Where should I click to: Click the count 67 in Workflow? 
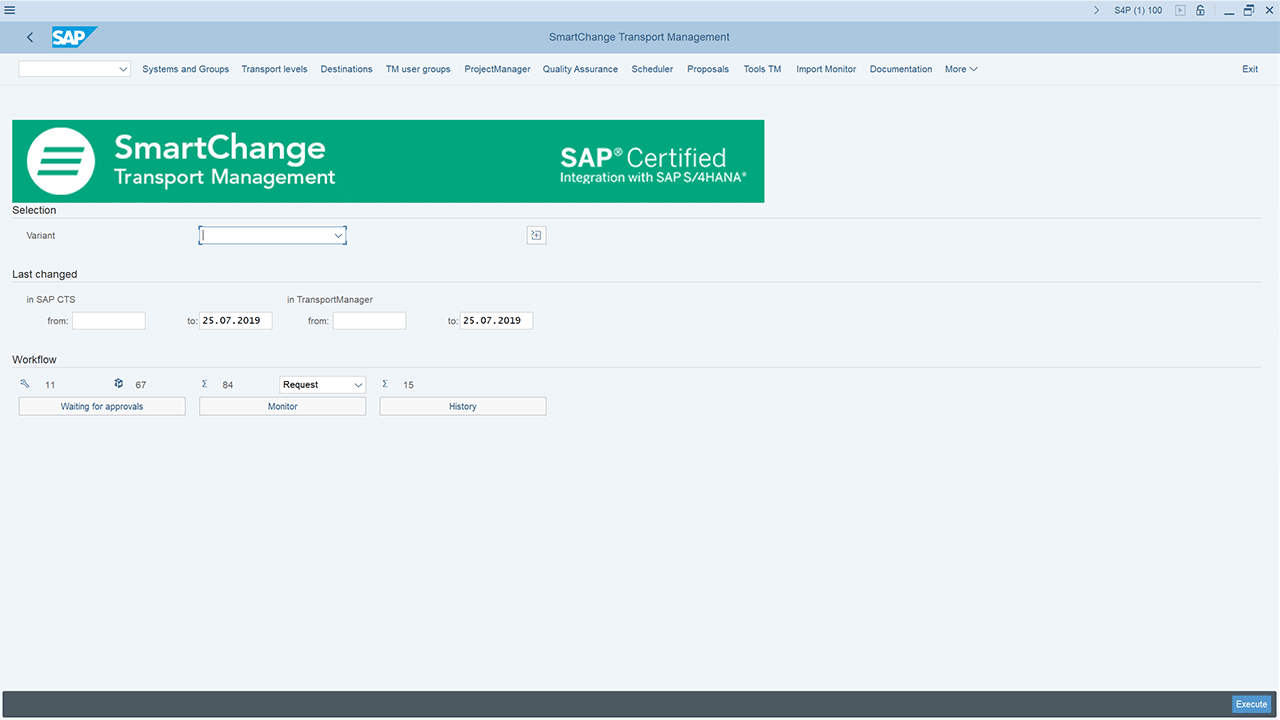(x=141, y=385)
